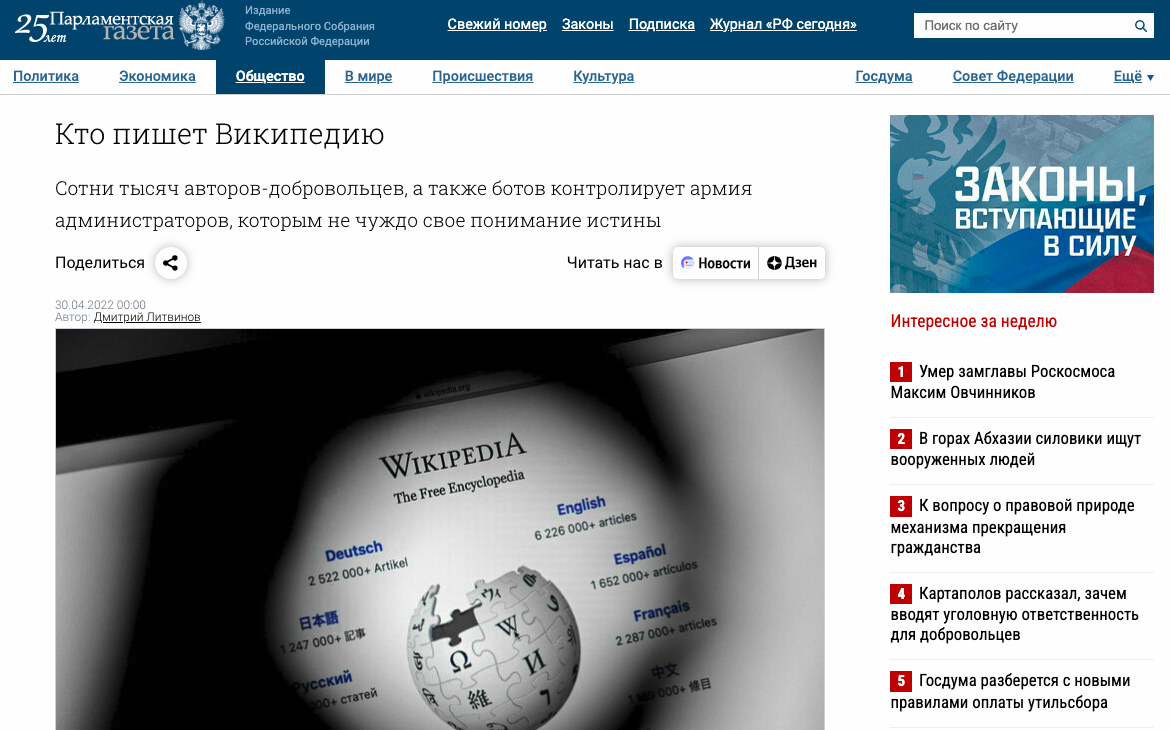1170x730 pixels.
Task: Open story about оплаты утильсбора
Action: pyautogui.click(x=1010, y=691)
